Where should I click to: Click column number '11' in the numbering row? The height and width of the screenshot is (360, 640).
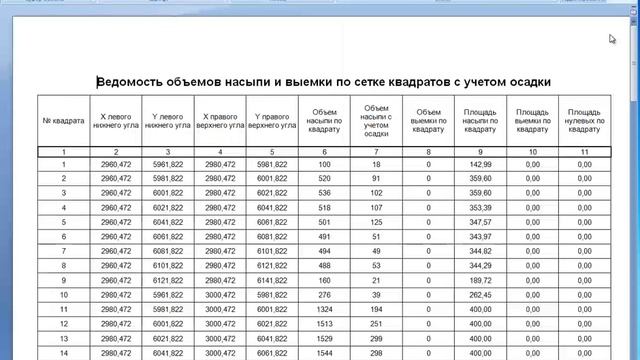click(x=584, y=152)
